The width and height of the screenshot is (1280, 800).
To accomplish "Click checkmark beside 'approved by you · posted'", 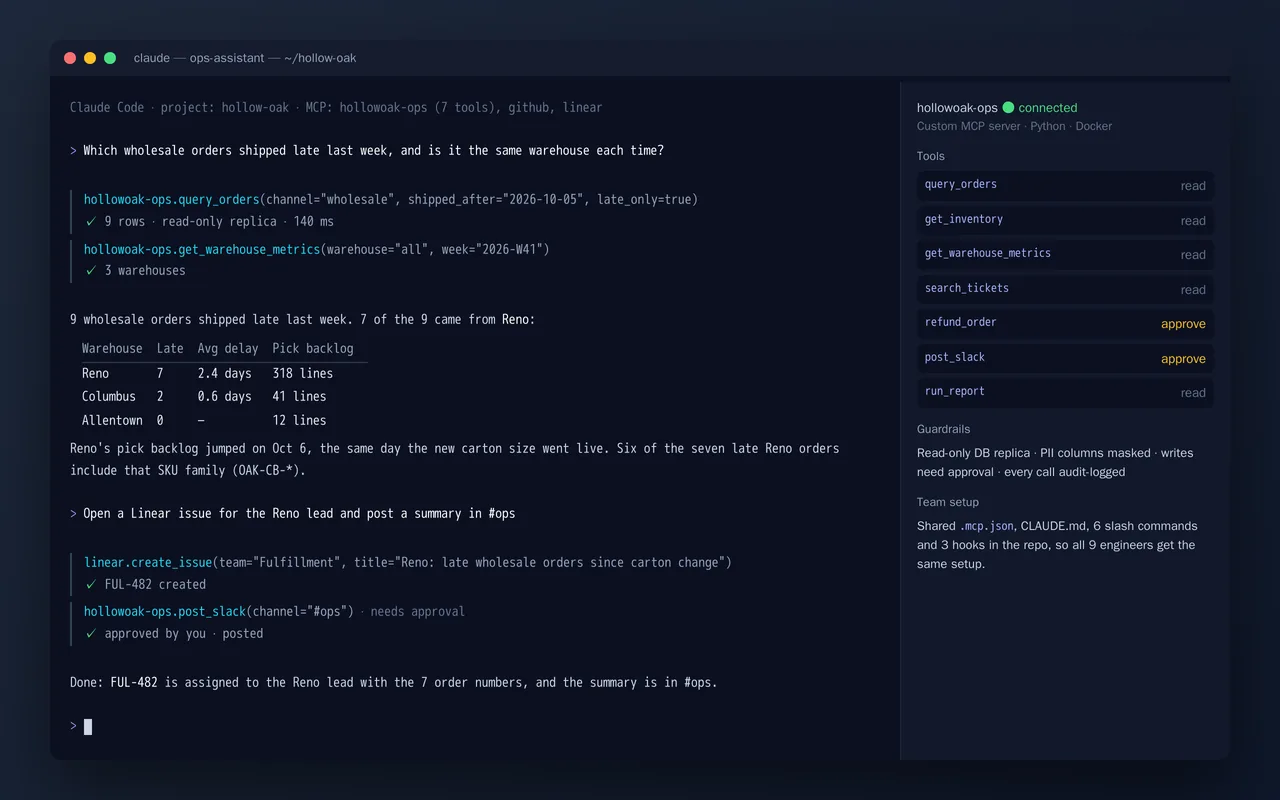I will [x=91, y=634].
